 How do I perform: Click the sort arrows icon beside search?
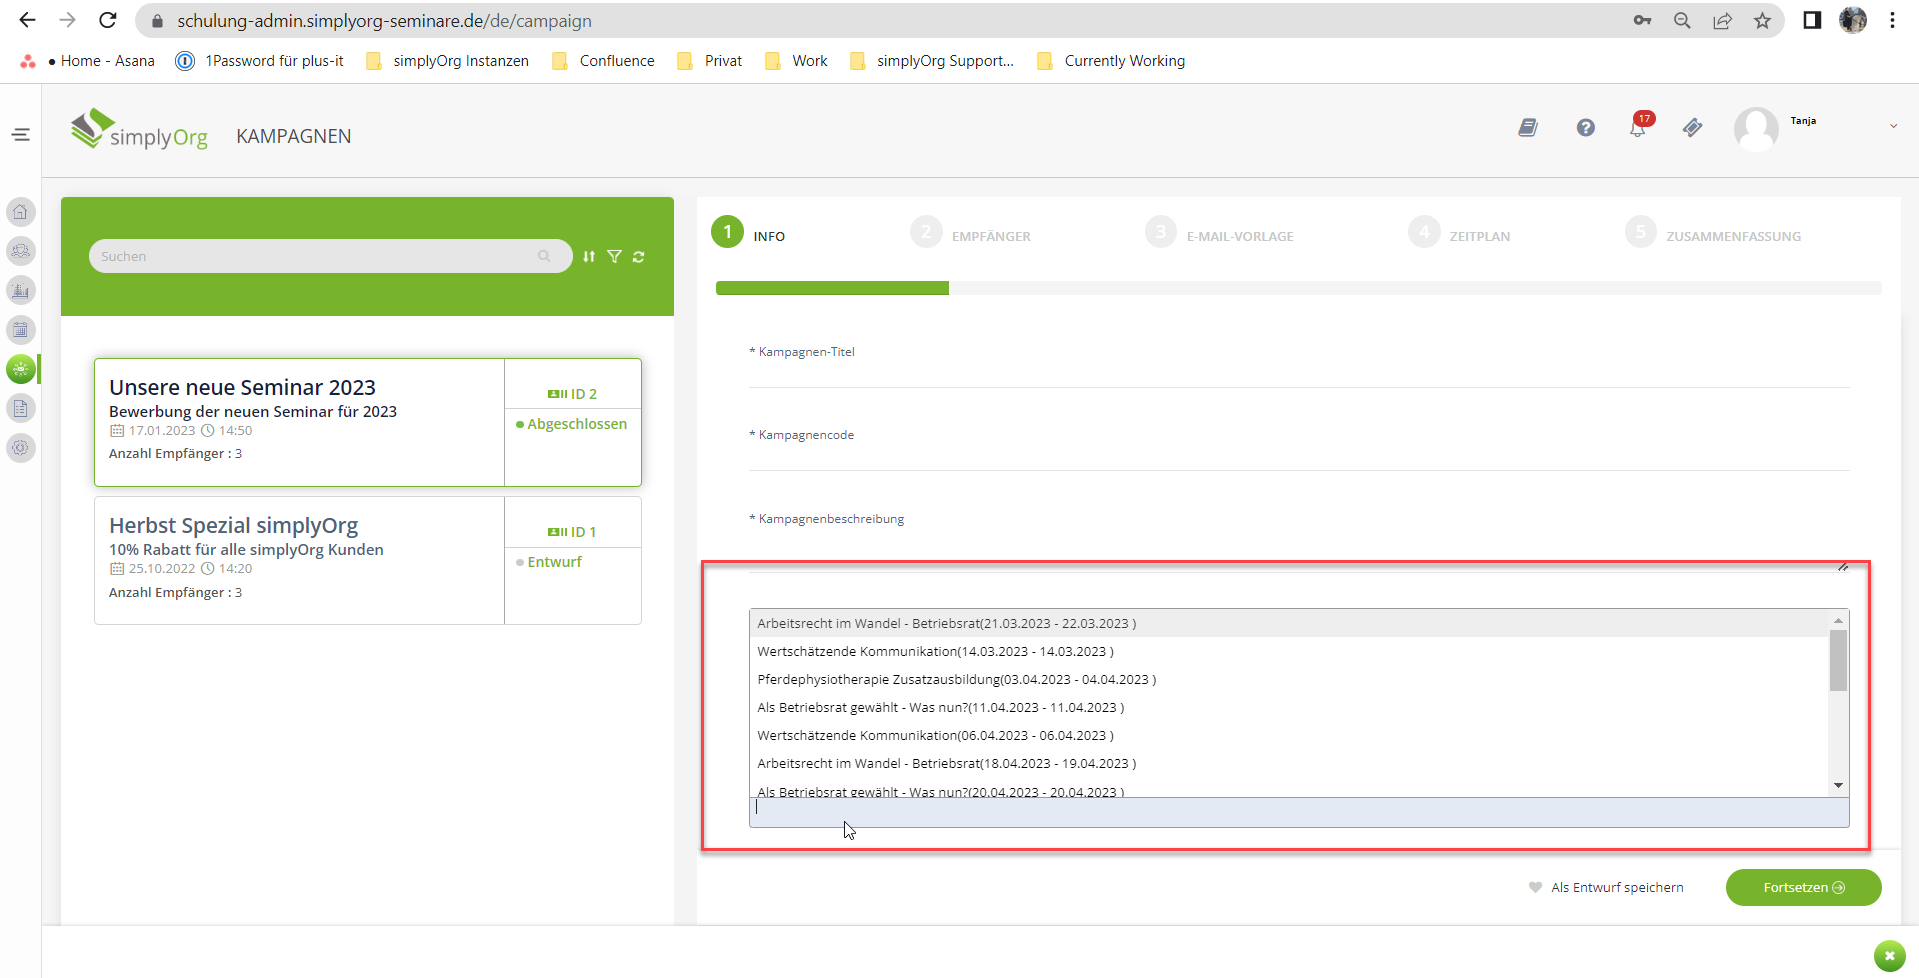click(589, 257)
